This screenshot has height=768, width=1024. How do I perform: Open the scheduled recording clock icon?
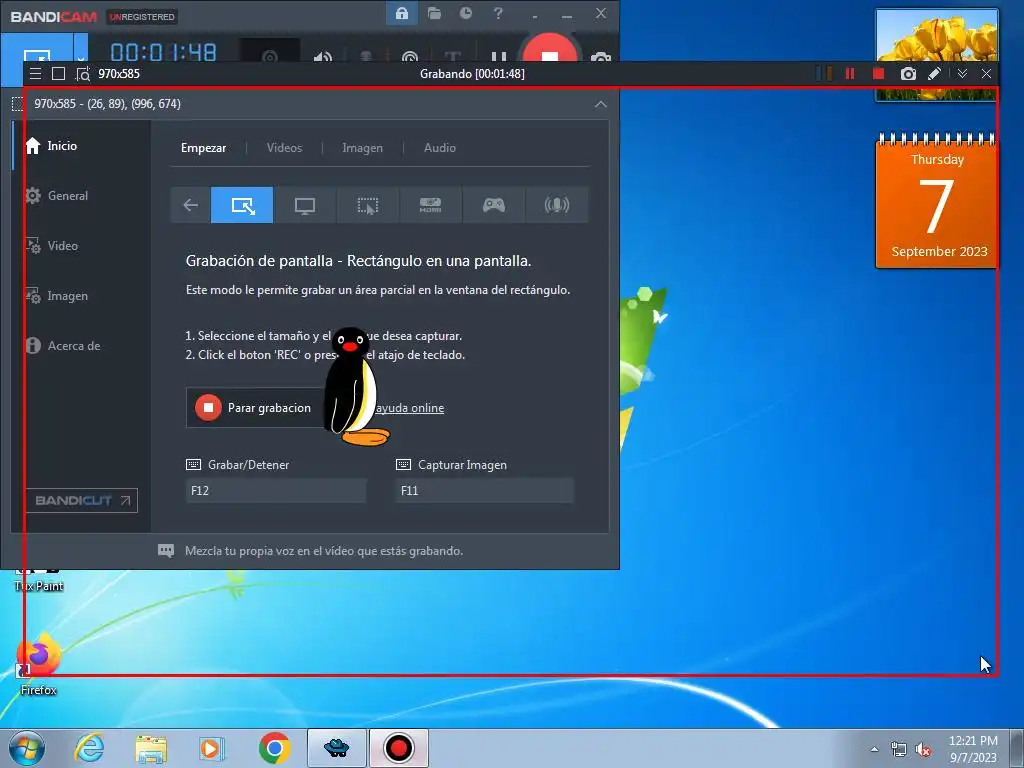coord(466,14)
